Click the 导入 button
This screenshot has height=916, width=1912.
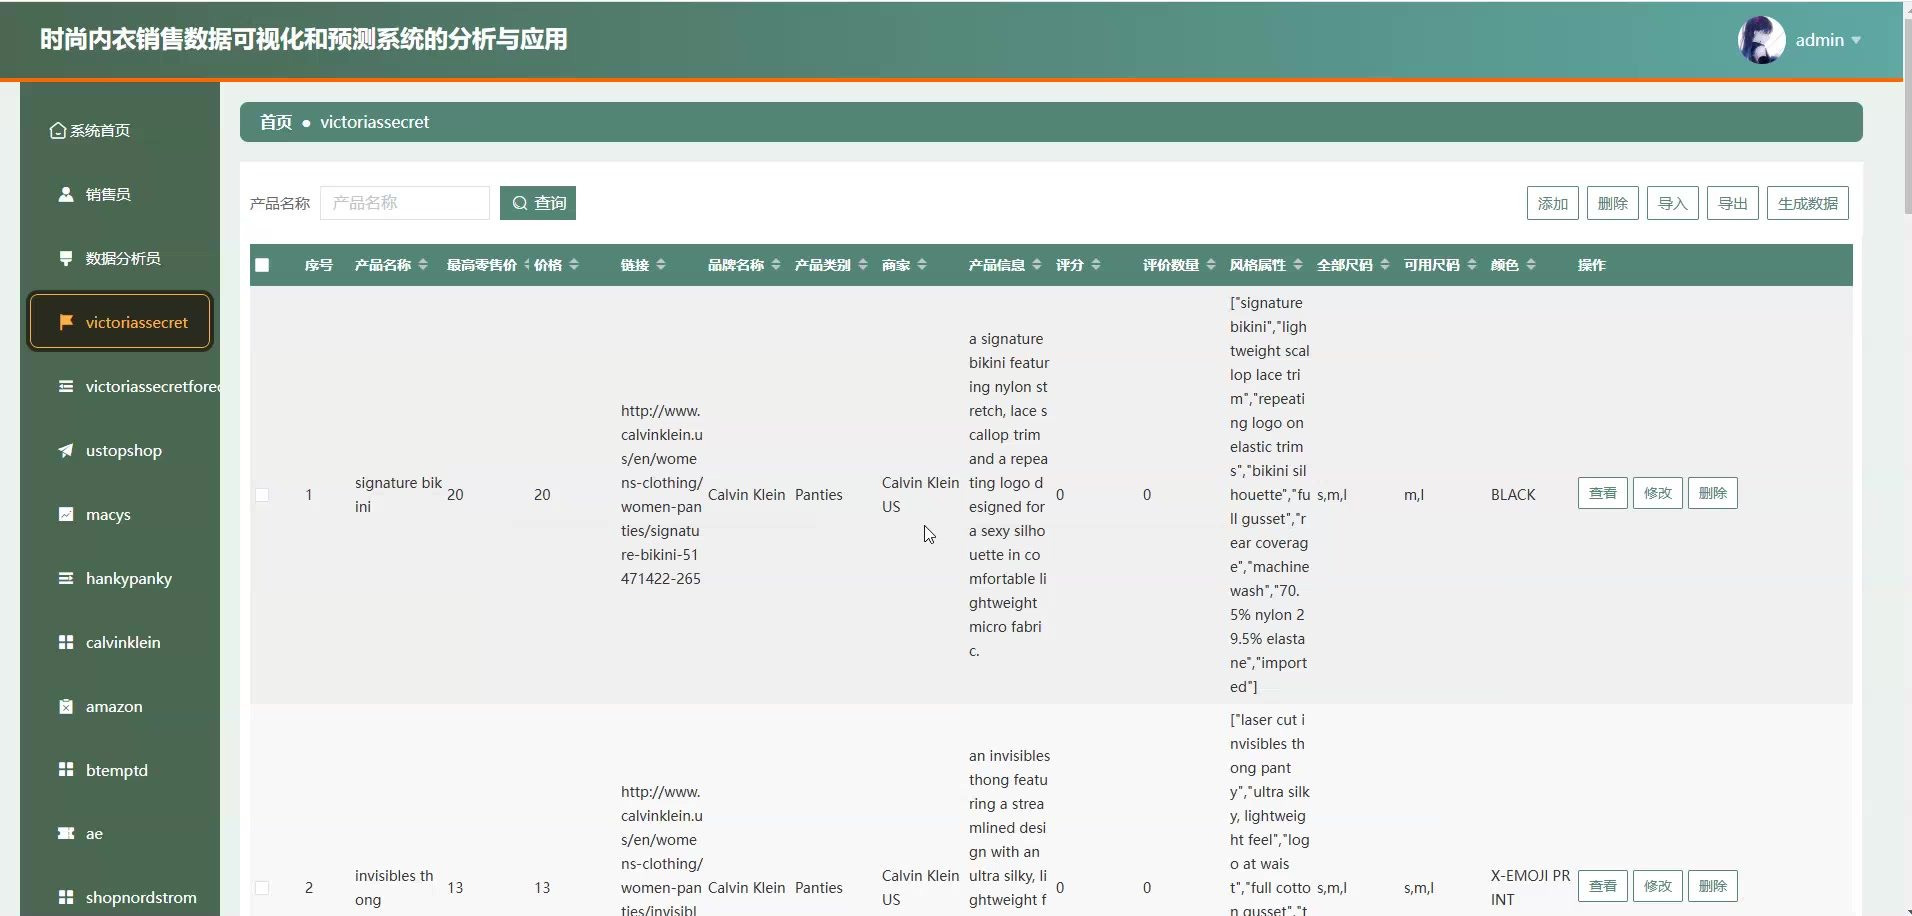tap(1673, 203)
